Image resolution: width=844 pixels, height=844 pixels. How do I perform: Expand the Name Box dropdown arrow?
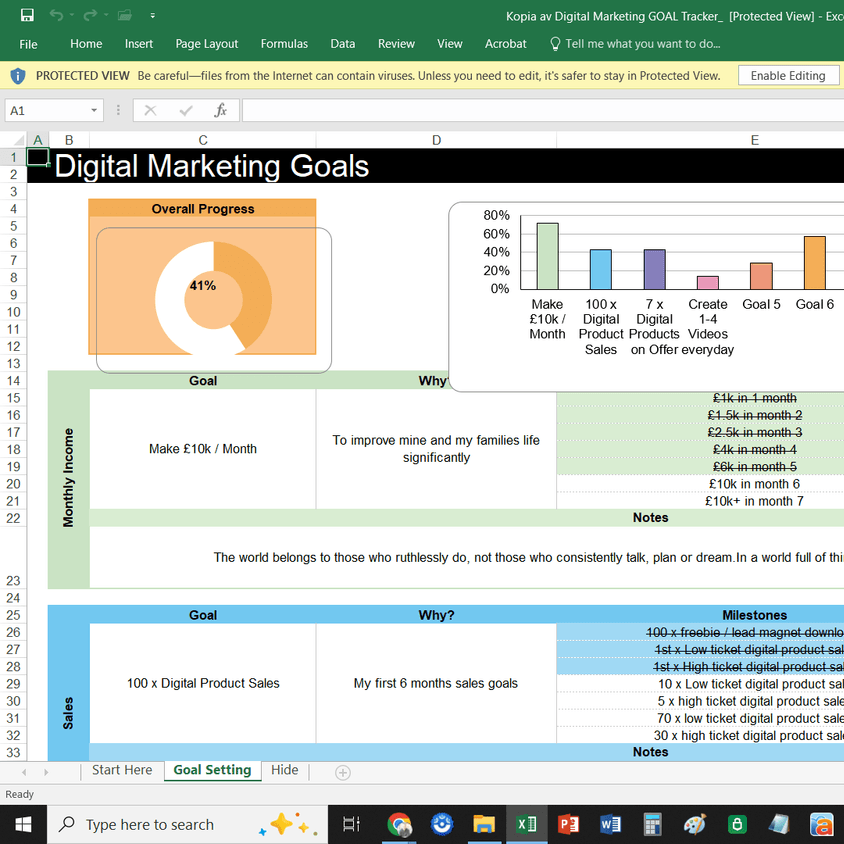tap(94, 110)
